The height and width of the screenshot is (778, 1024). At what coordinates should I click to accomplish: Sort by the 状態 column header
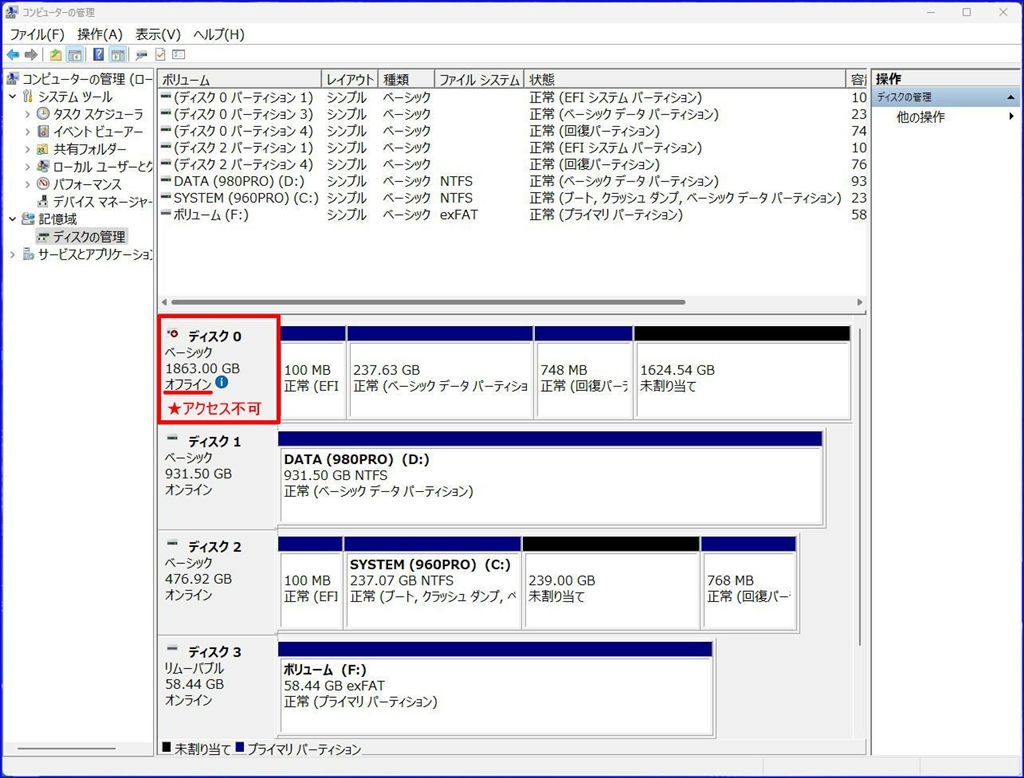[684, 79]
